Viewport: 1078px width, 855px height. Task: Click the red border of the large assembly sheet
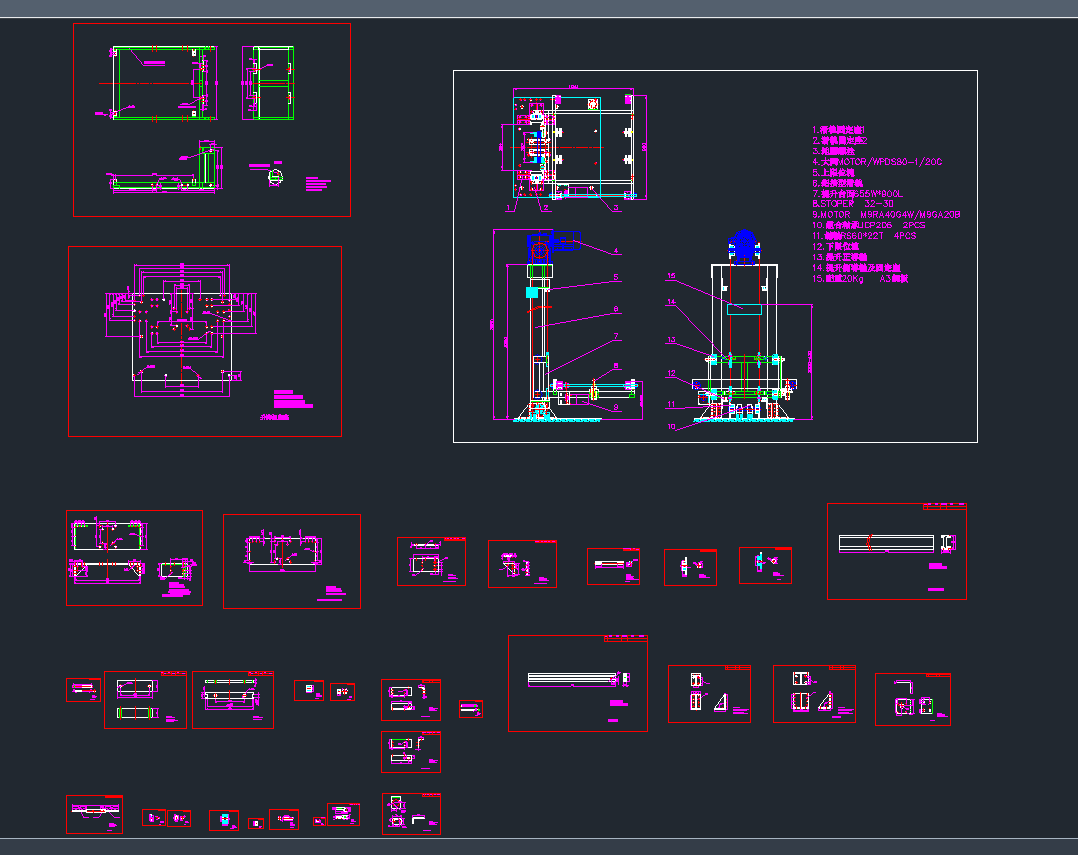pos(455,255)
